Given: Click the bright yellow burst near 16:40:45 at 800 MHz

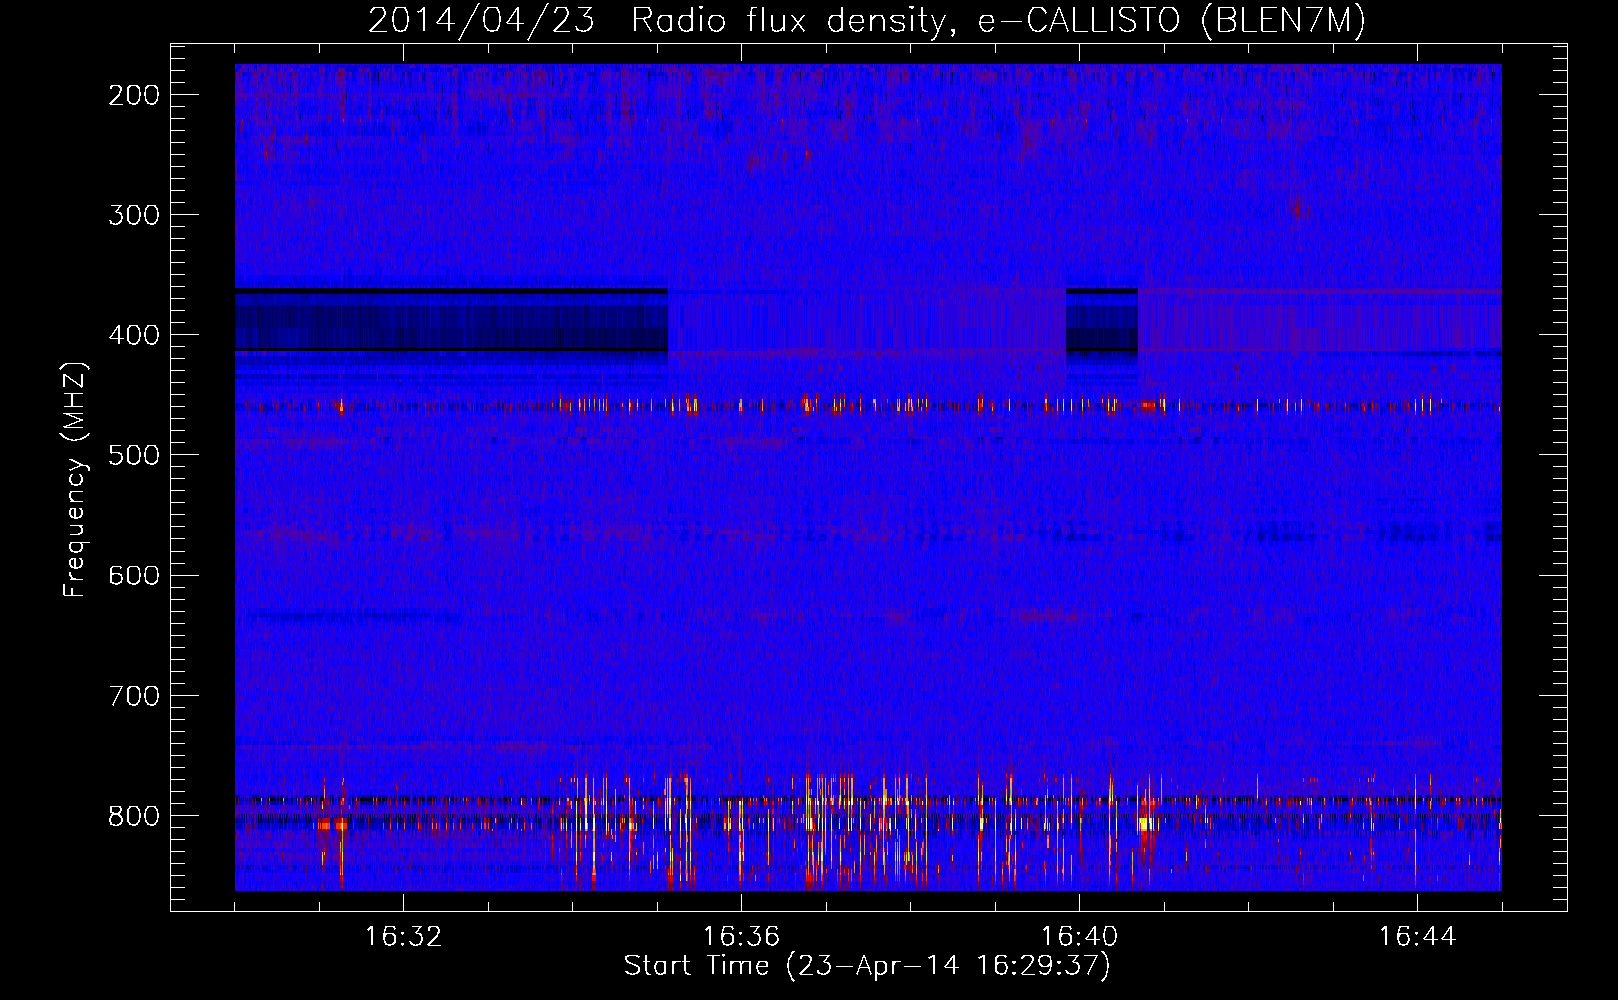Looking at the screenshot, I should 1145,823.
